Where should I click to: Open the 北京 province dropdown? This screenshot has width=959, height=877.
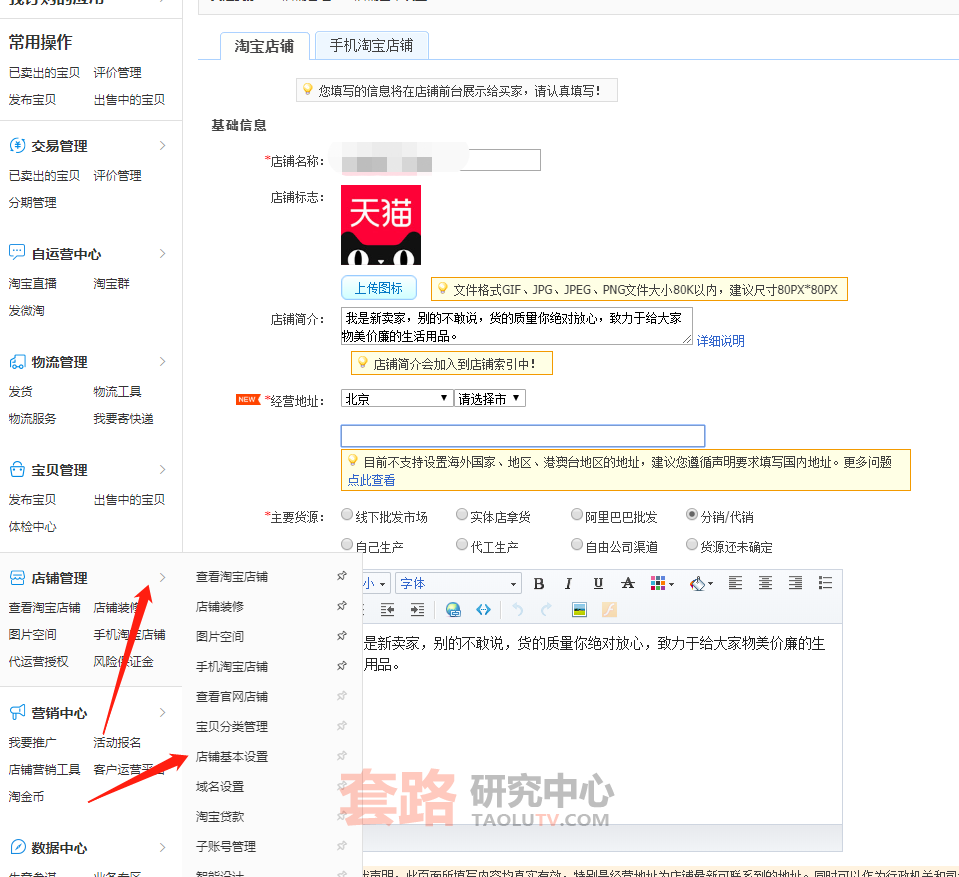[x=397, y=399]
